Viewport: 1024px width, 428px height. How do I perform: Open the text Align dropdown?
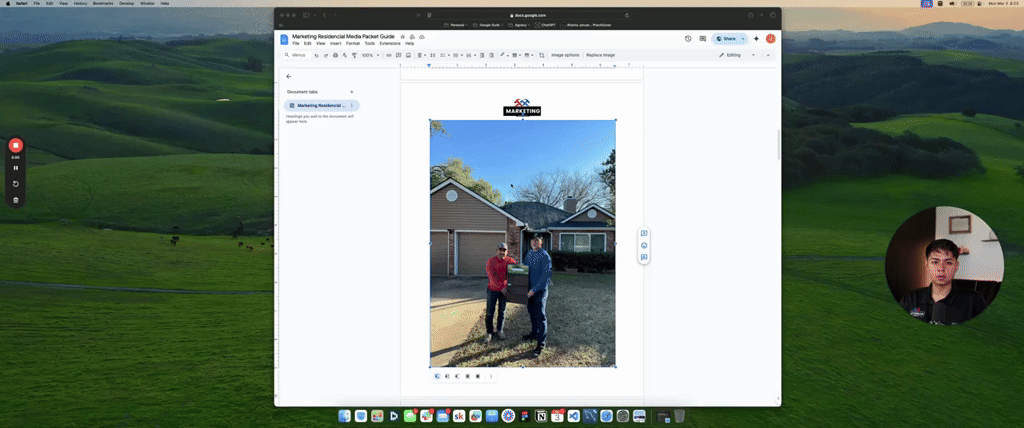(x=422, y=55)
